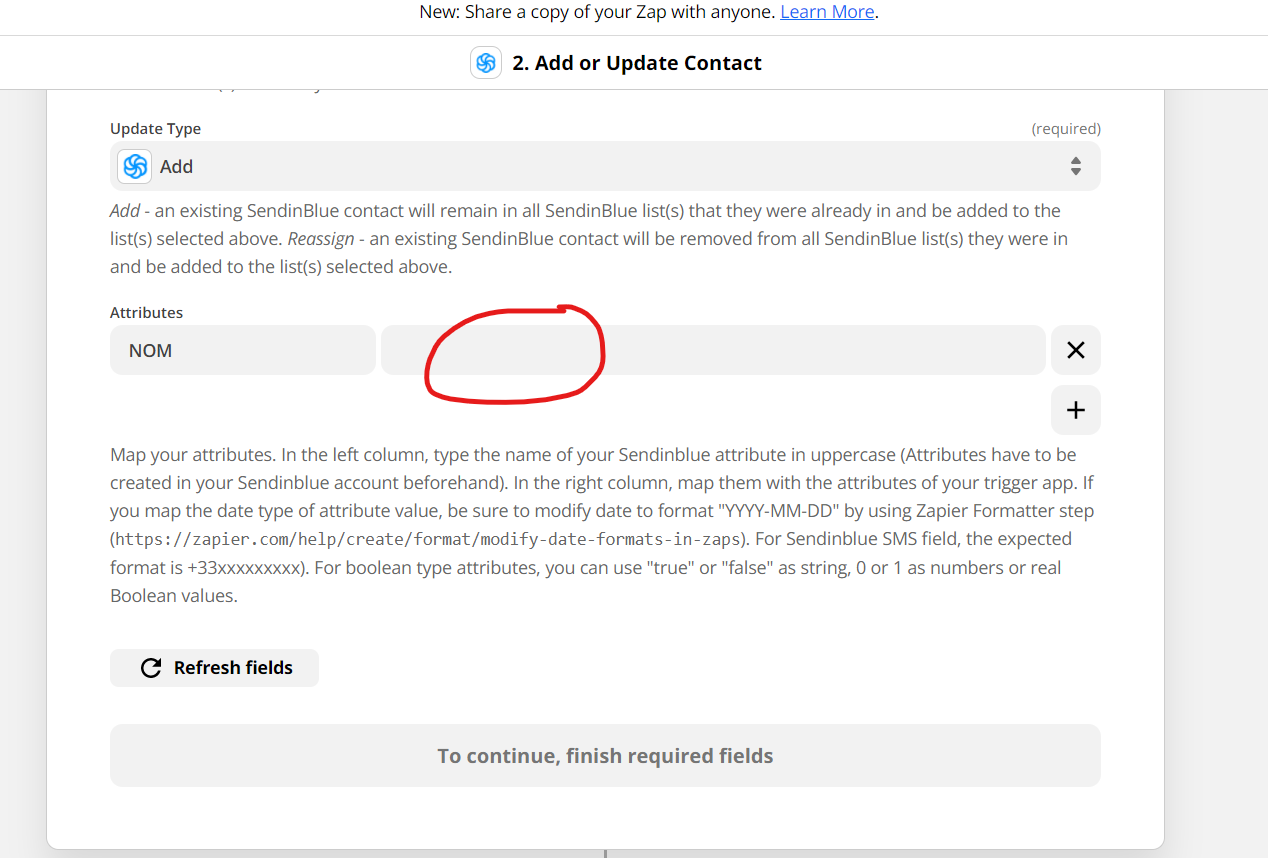Select the '2. Add or Update Contact' title
The image size is (1268, 858).
(637, 63)
